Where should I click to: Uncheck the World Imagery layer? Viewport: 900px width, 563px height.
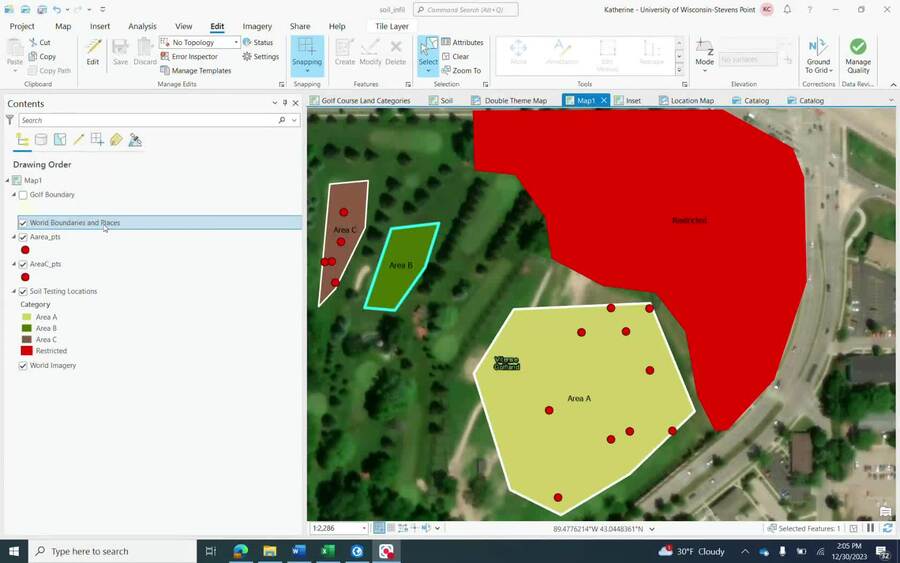tap(23, 366)
